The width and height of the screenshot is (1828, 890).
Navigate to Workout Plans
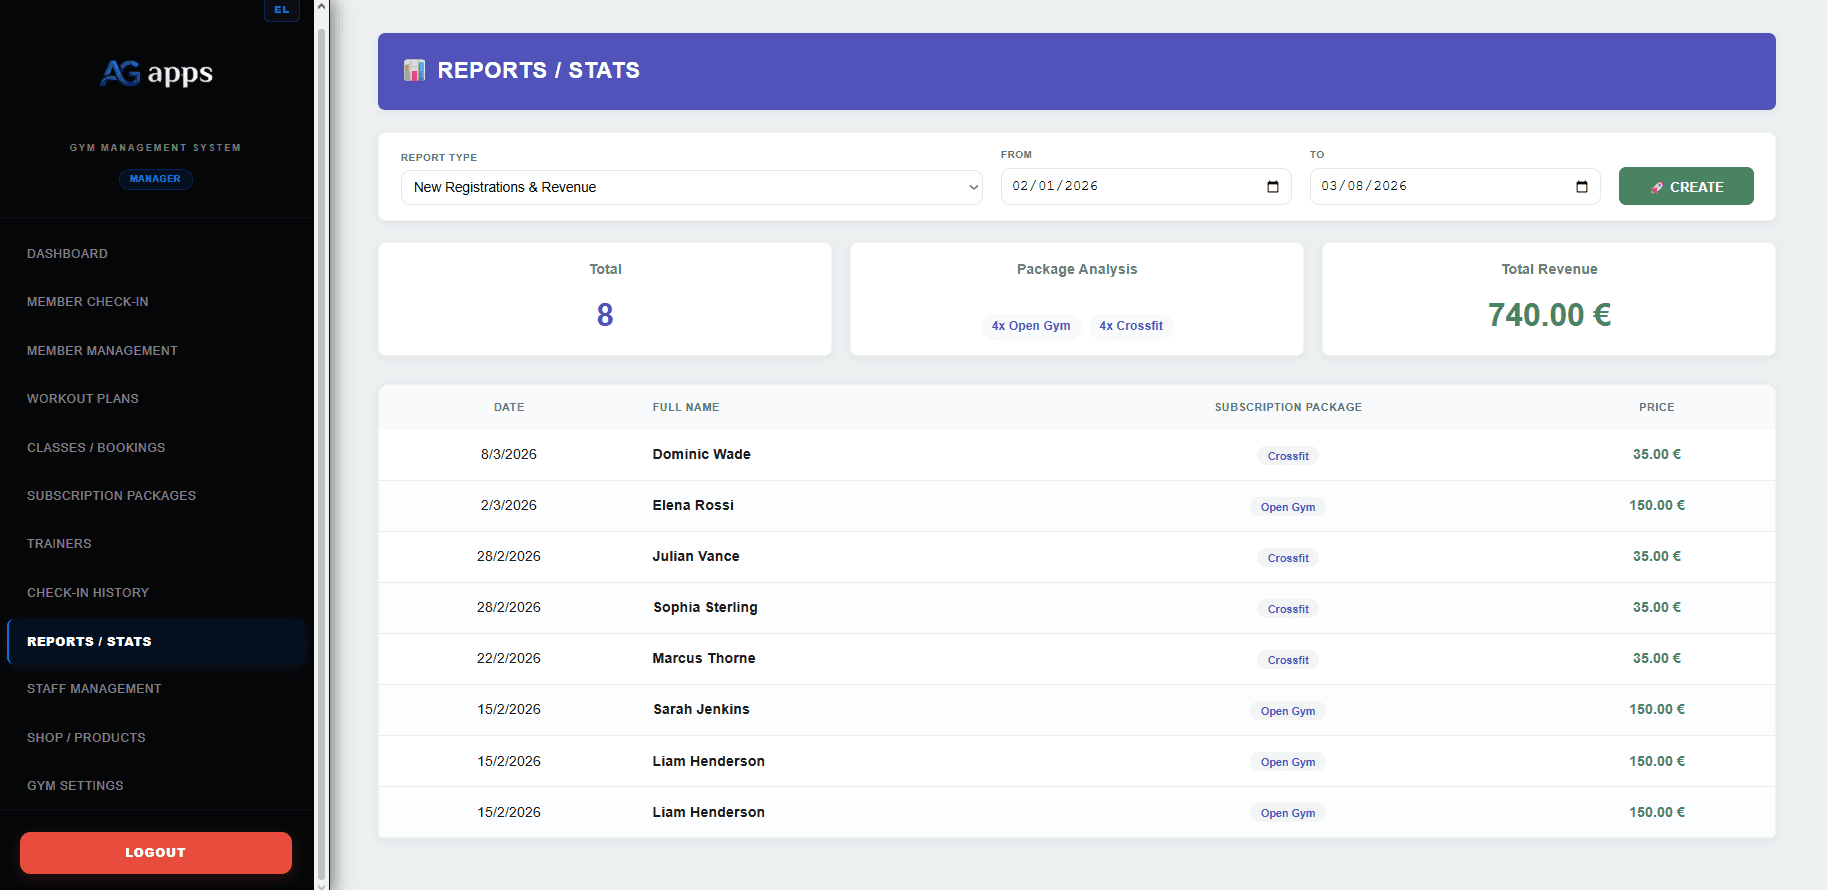pos(83,399)
